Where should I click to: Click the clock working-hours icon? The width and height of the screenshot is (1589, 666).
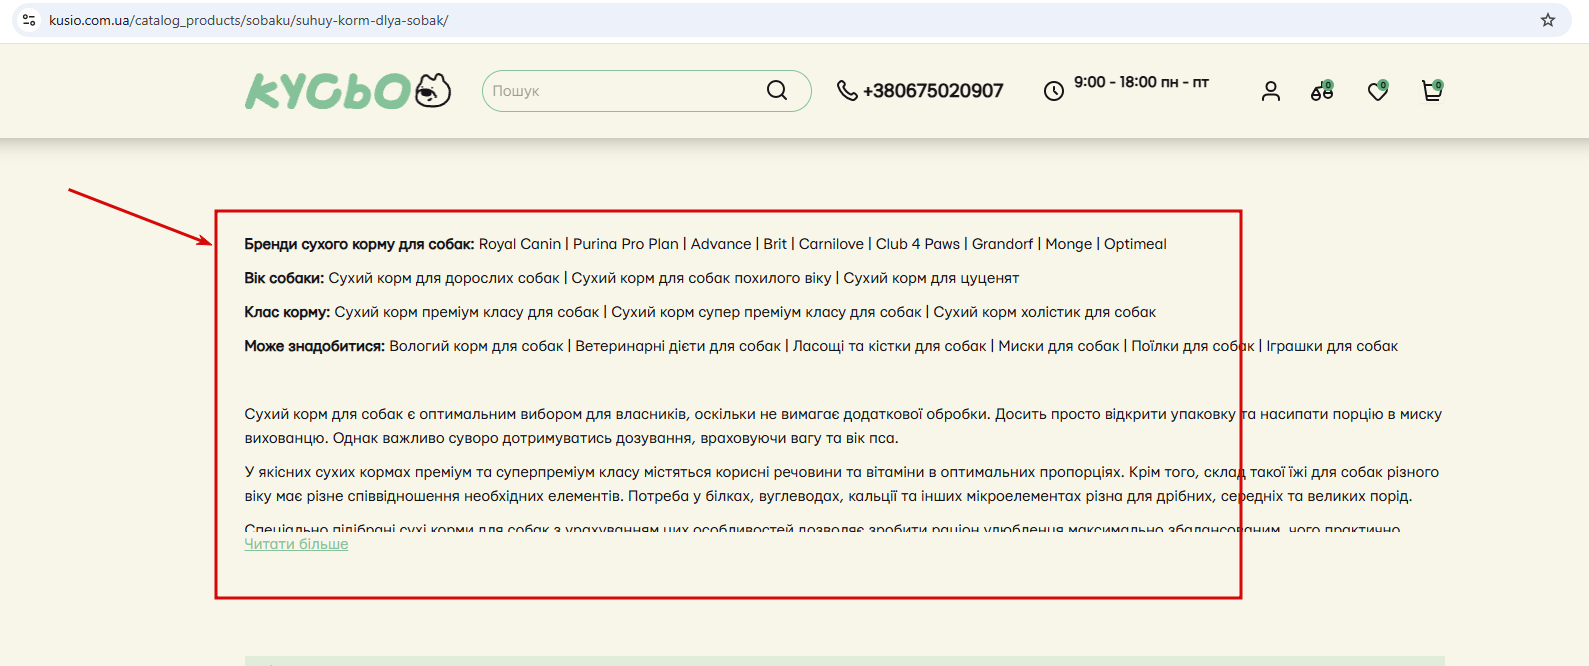(x=1054, y=91)
